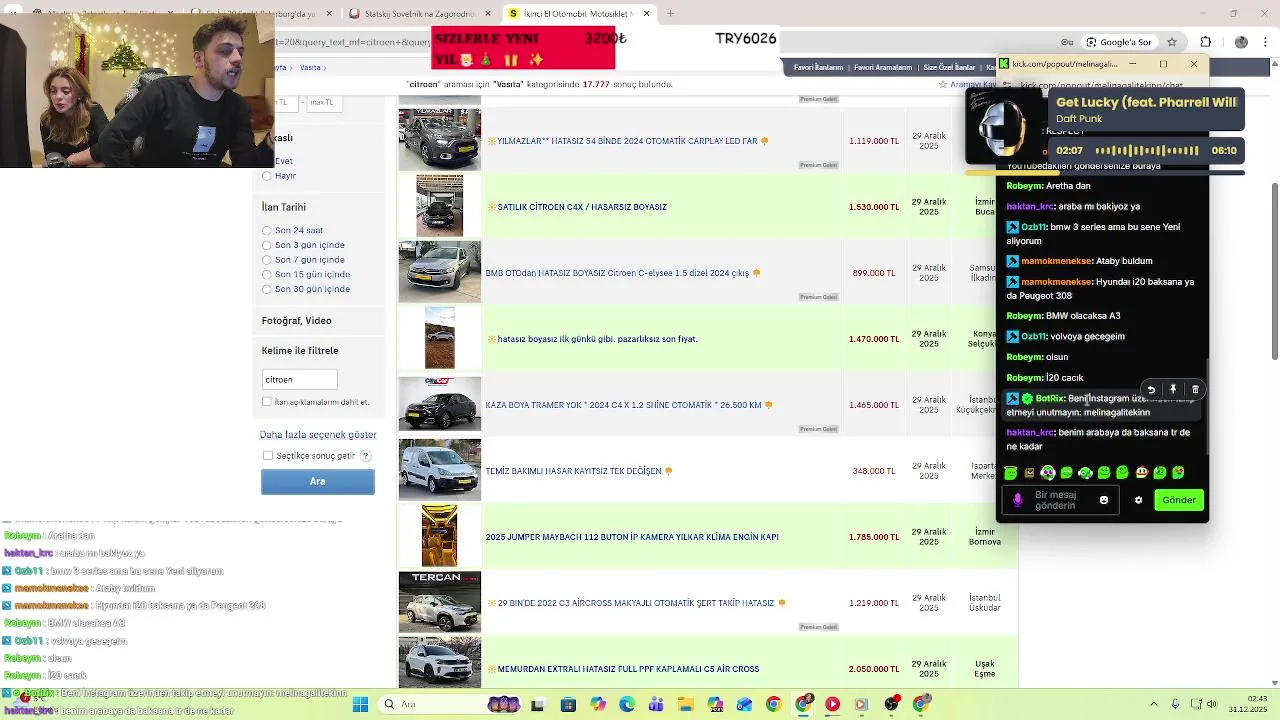Open Chrome three-dot menu
The width and height of the screenshot is (1280, 720).
(x=1266, y=42)
